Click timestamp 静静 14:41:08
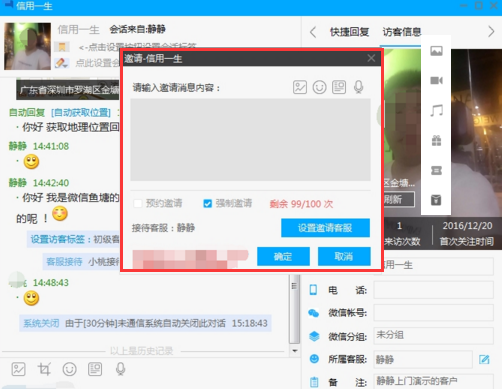The width and height of the screenshot is (504, 389). click(x=39, y=146)
